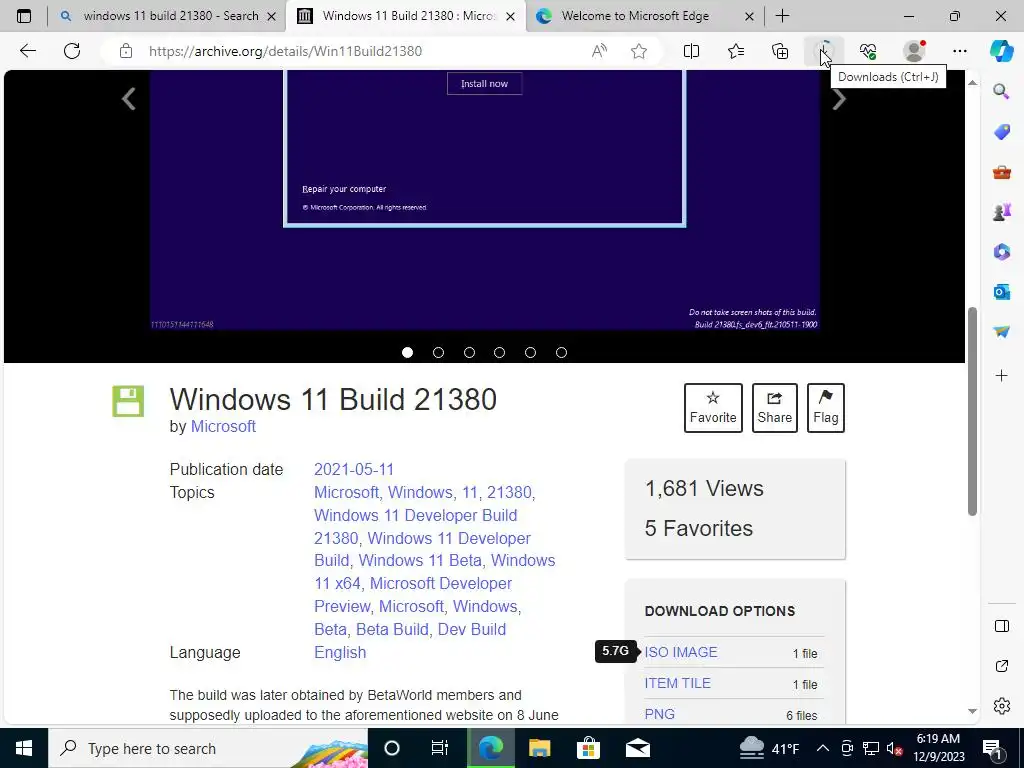Open sidebar Search icon

pyautogui.click(x=1001, y=91)
